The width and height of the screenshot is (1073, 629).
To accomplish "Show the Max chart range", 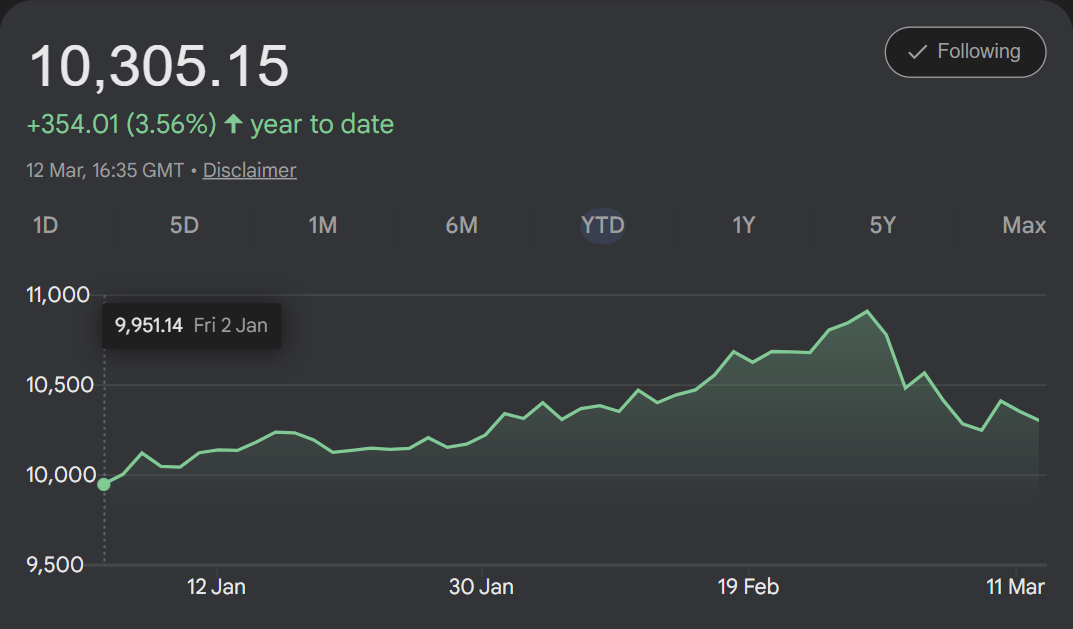I will [1024, 225].
